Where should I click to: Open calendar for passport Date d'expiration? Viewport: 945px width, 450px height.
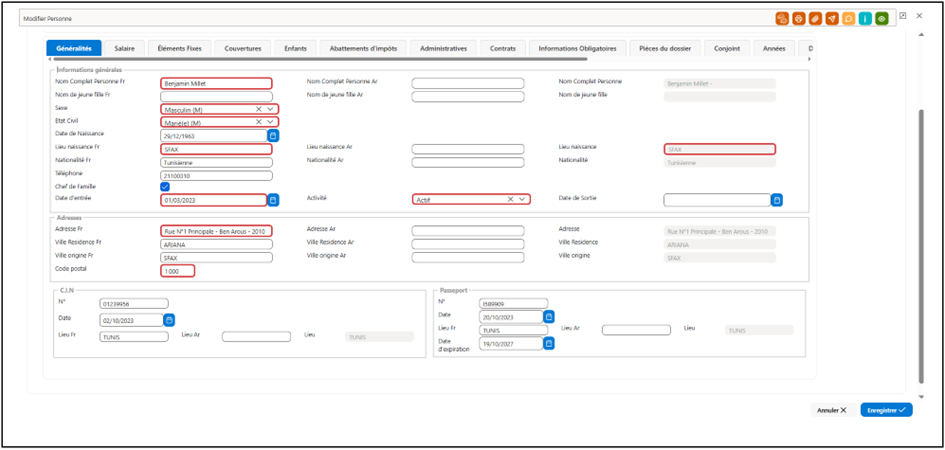point(548,343)
